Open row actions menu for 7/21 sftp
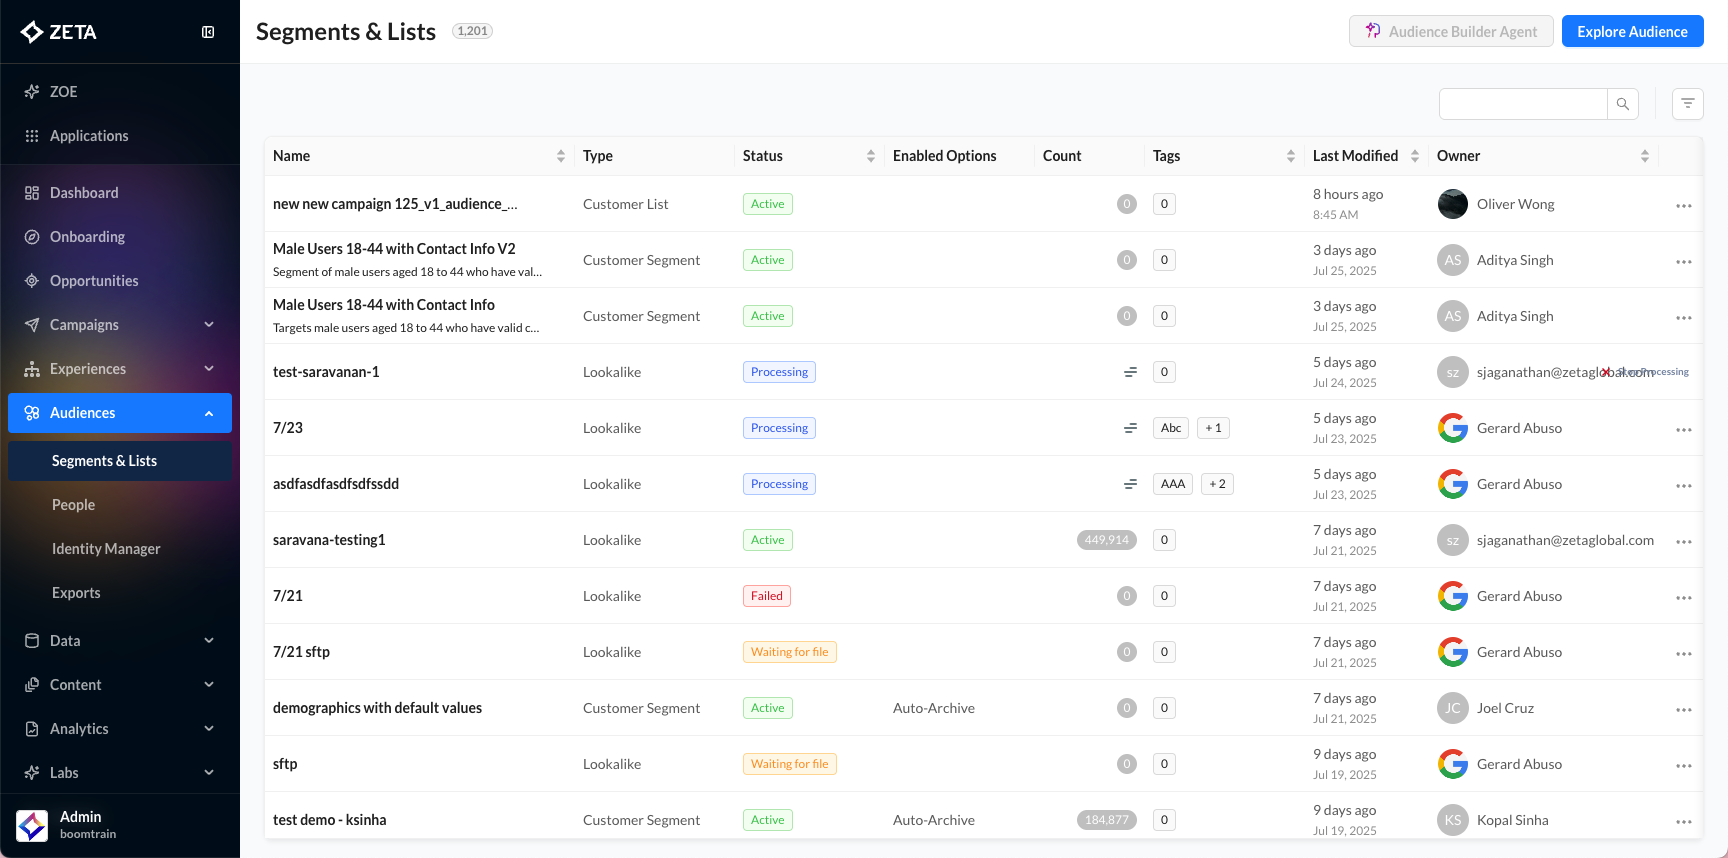This screenshot has width=1728, height=858. point(1683,653)
